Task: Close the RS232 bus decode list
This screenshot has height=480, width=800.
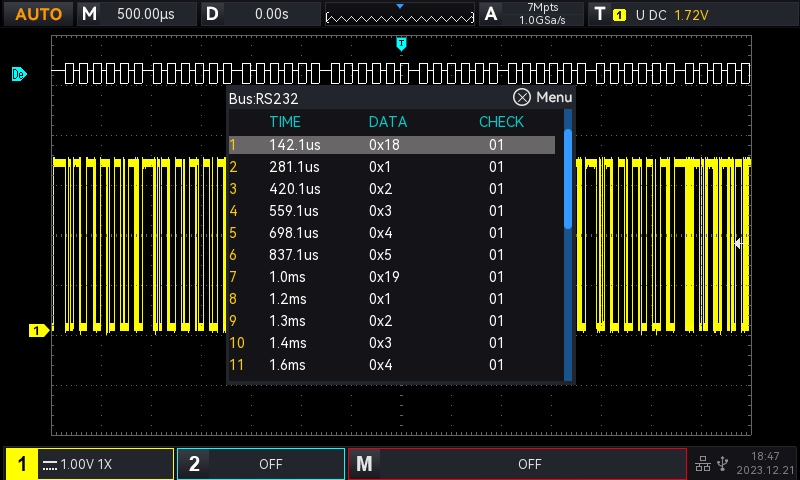Action: tap(522, 97)
